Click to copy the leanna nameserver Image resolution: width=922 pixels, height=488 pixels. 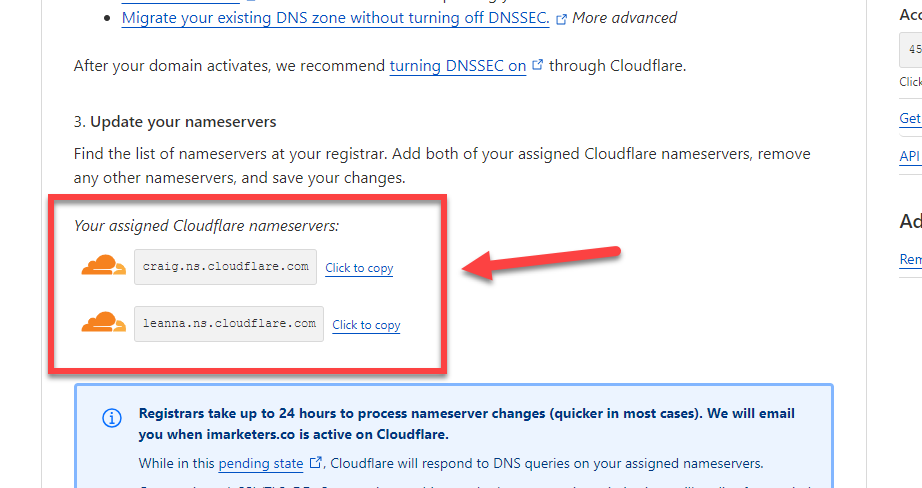click(x=366, y=325)
